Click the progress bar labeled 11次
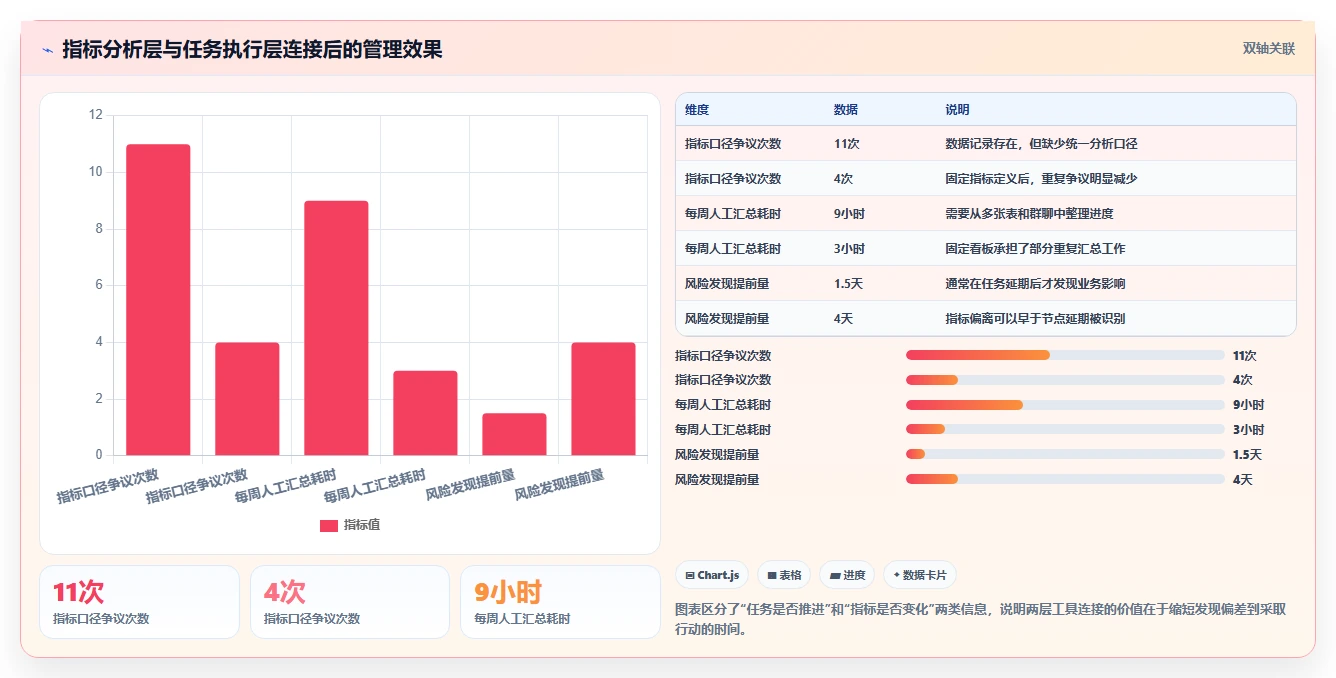The height and width of the screenshot is (678, 1336). 1065,355
